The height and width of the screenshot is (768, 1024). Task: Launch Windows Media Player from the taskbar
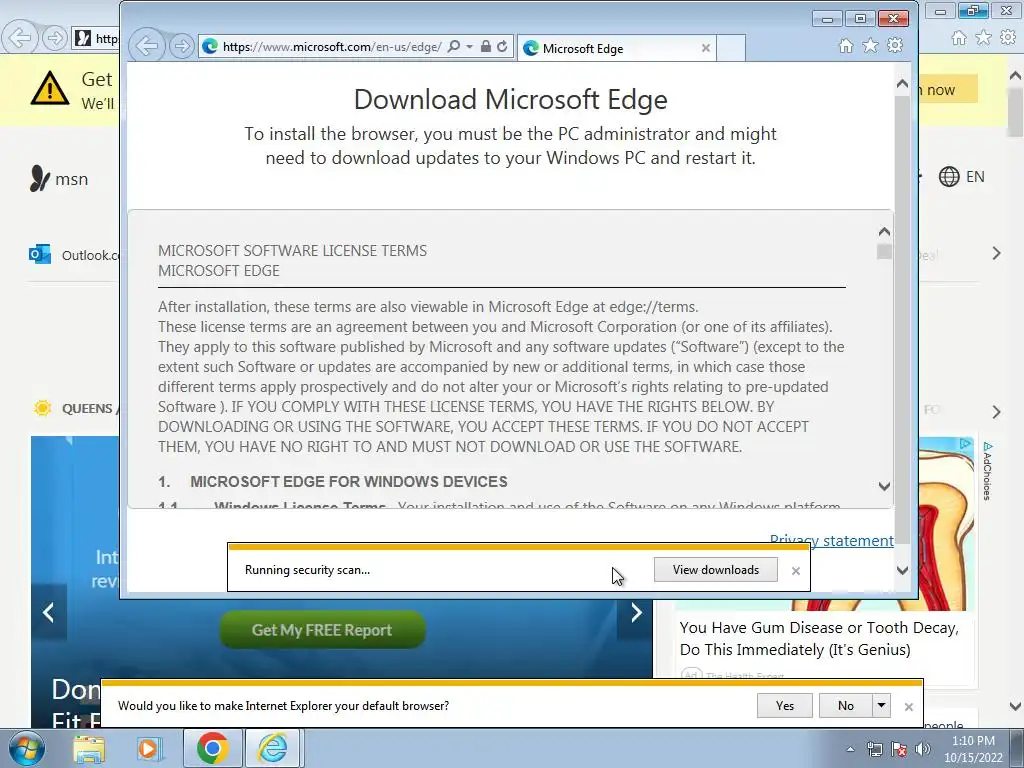point(149,748)
